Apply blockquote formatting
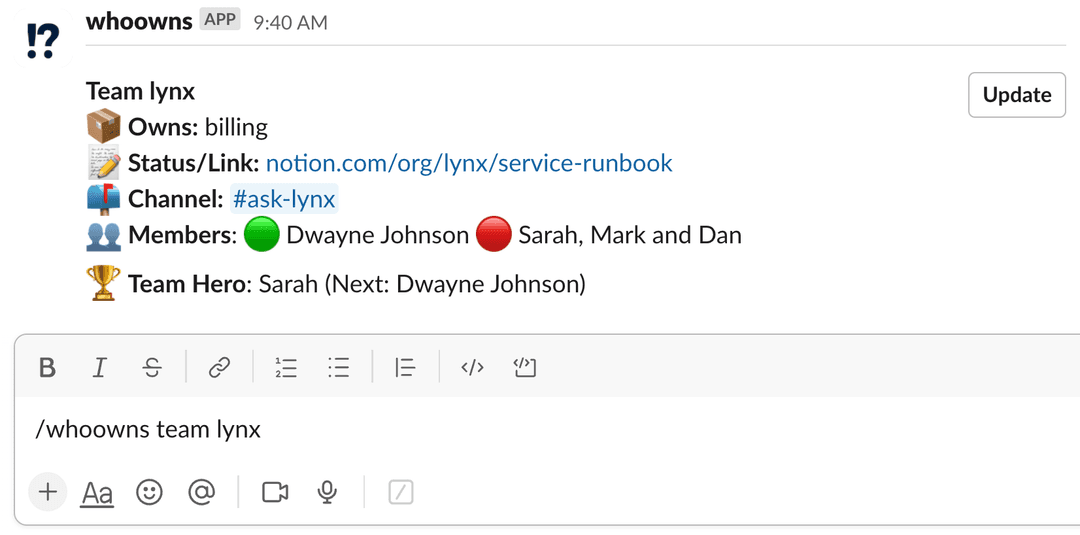Screen dimensions: 1080x535 [405, 368]
